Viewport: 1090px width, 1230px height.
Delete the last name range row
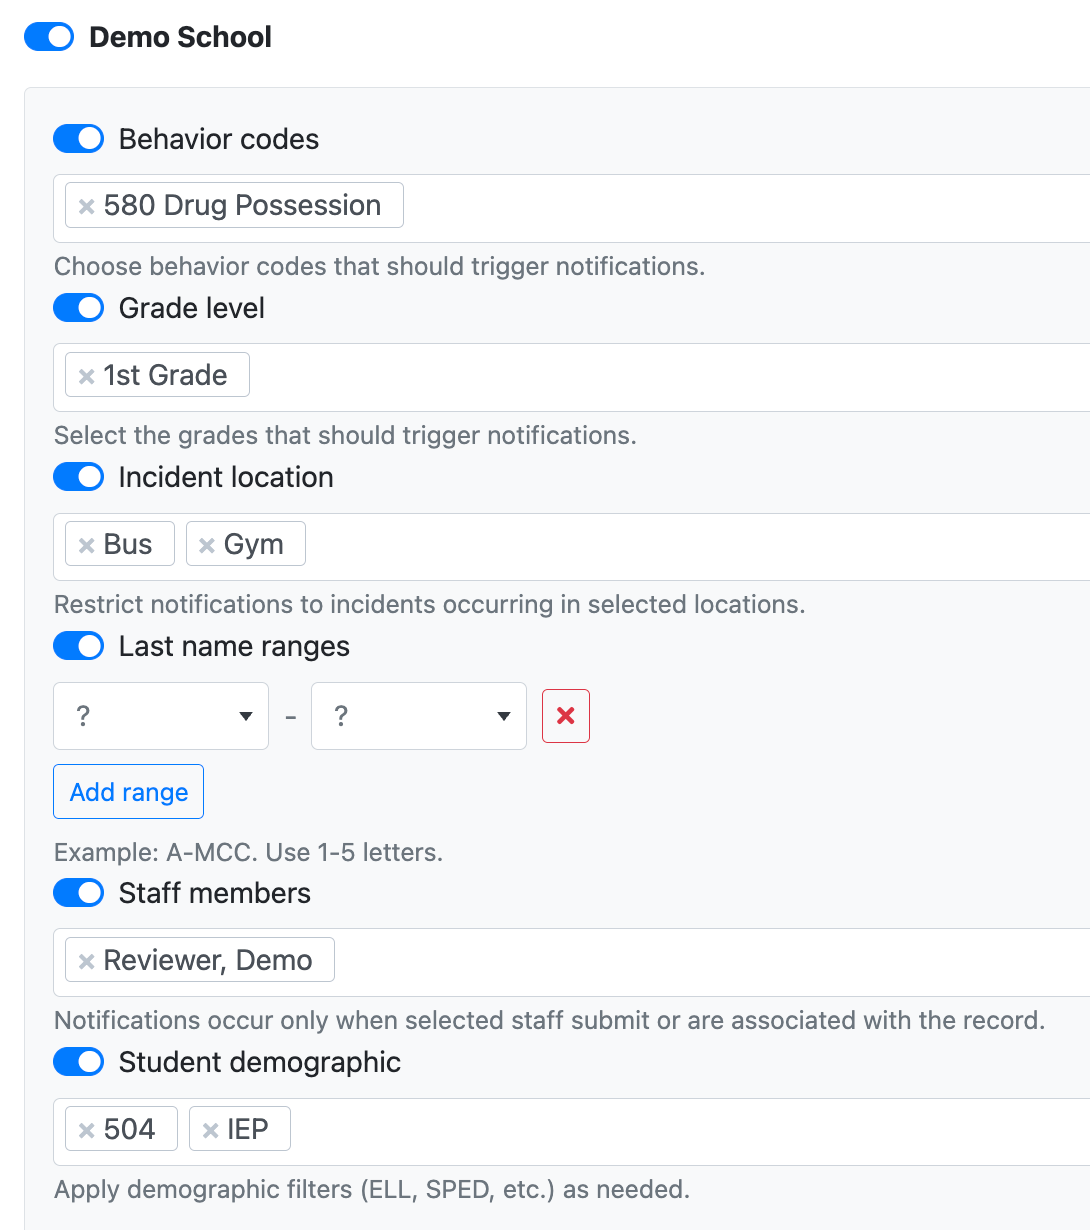tap(565, 716)
